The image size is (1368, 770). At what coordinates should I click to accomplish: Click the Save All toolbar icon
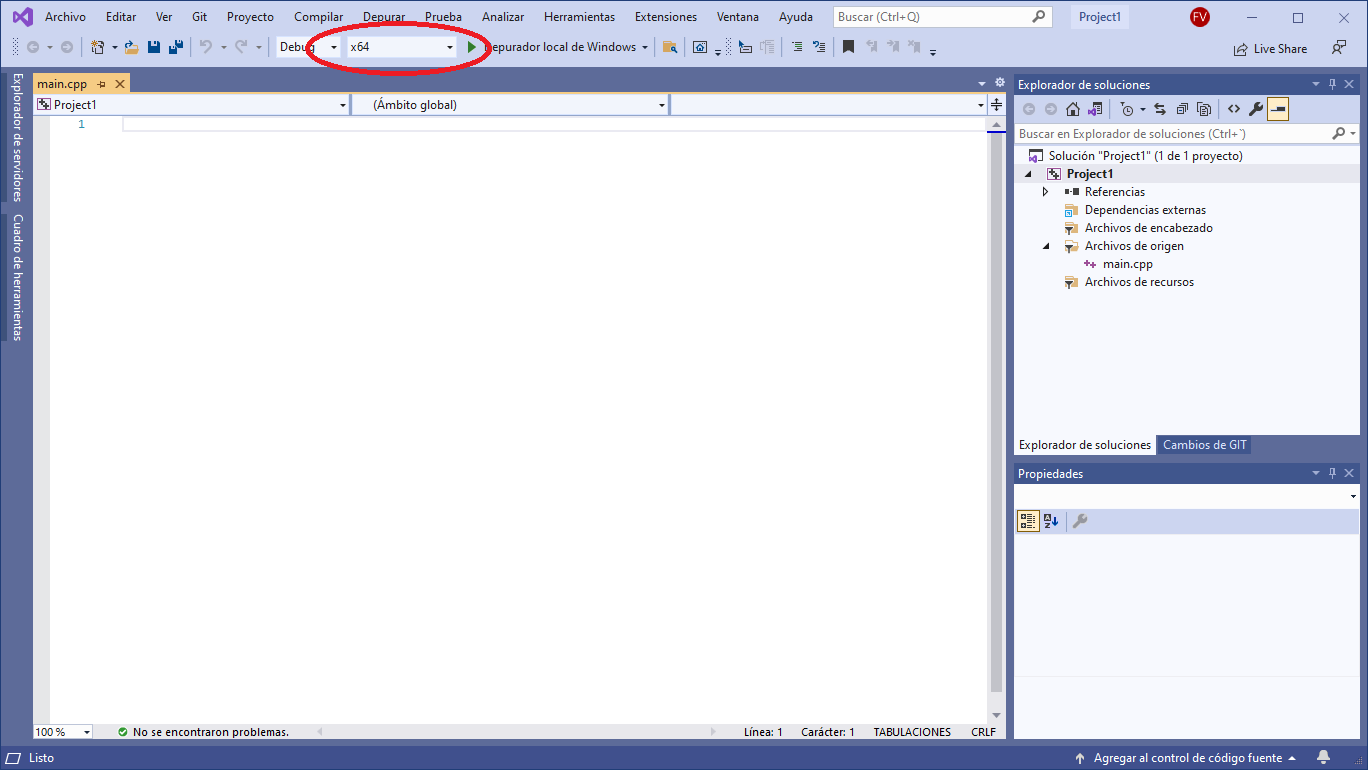[x=176, y=47]
